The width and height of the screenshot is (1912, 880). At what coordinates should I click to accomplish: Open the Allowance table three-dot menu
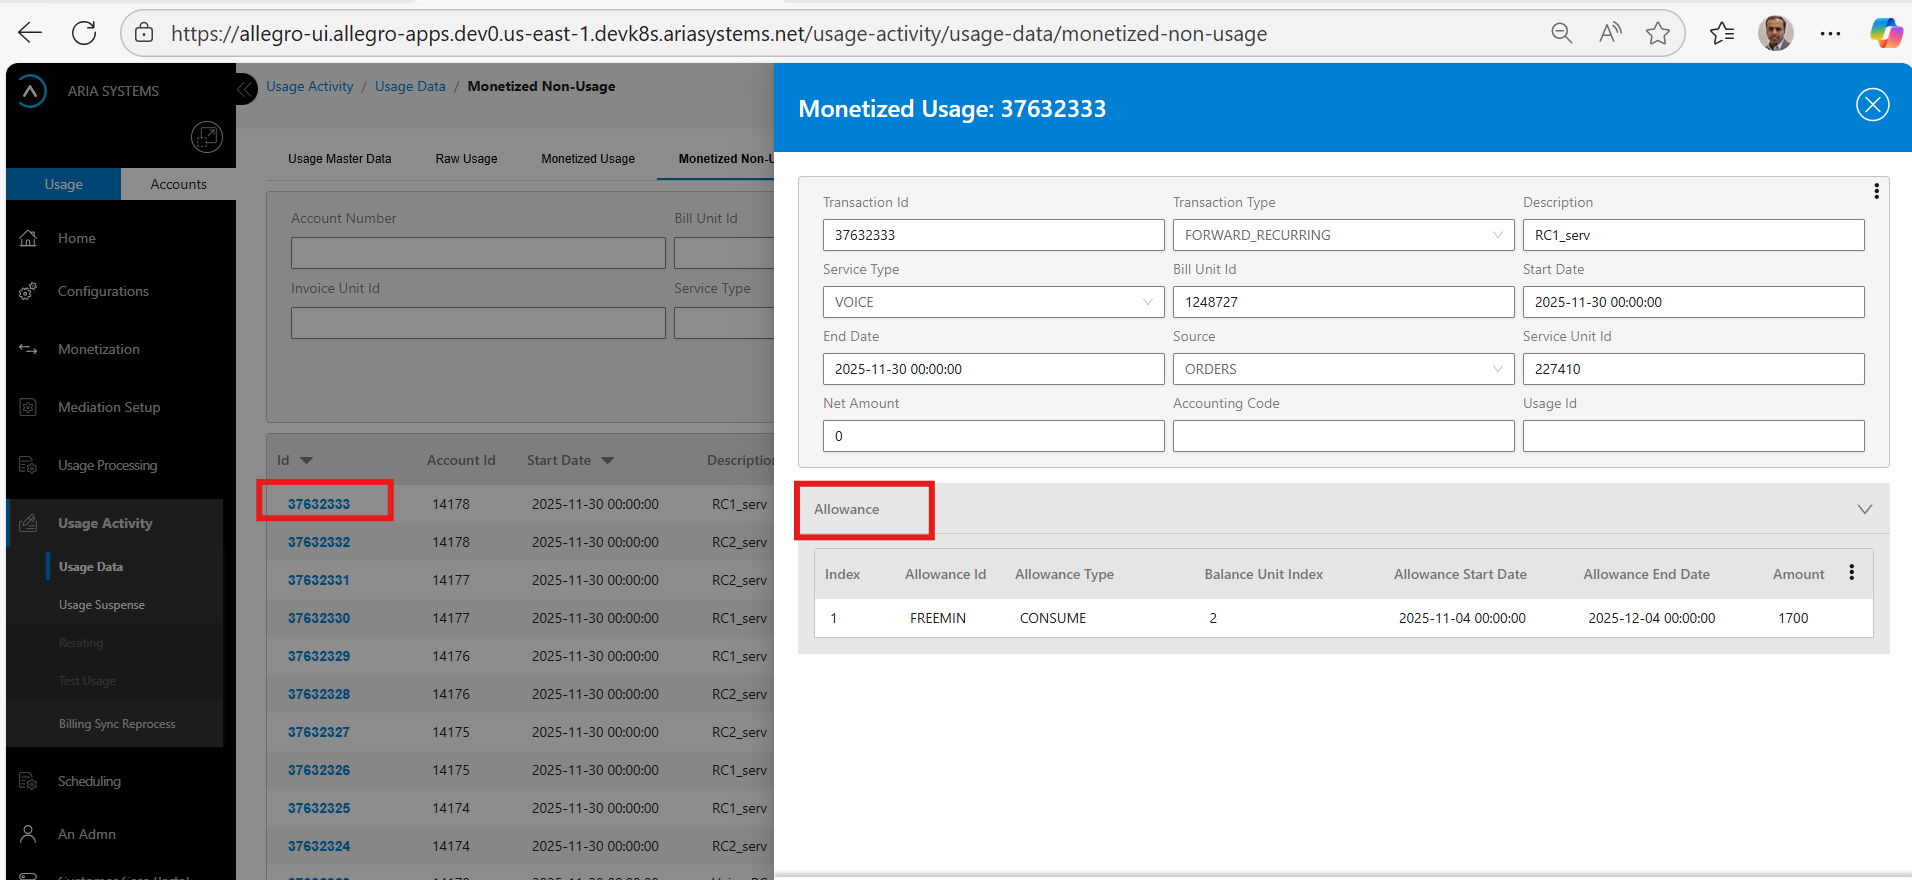(1851, 573)
